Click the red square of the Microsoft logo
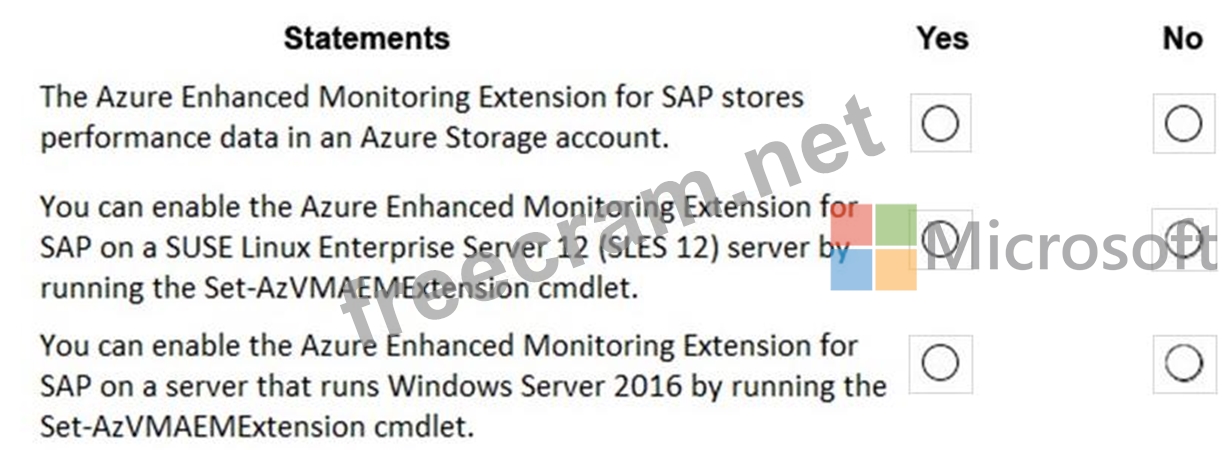 tap(851, 225)
